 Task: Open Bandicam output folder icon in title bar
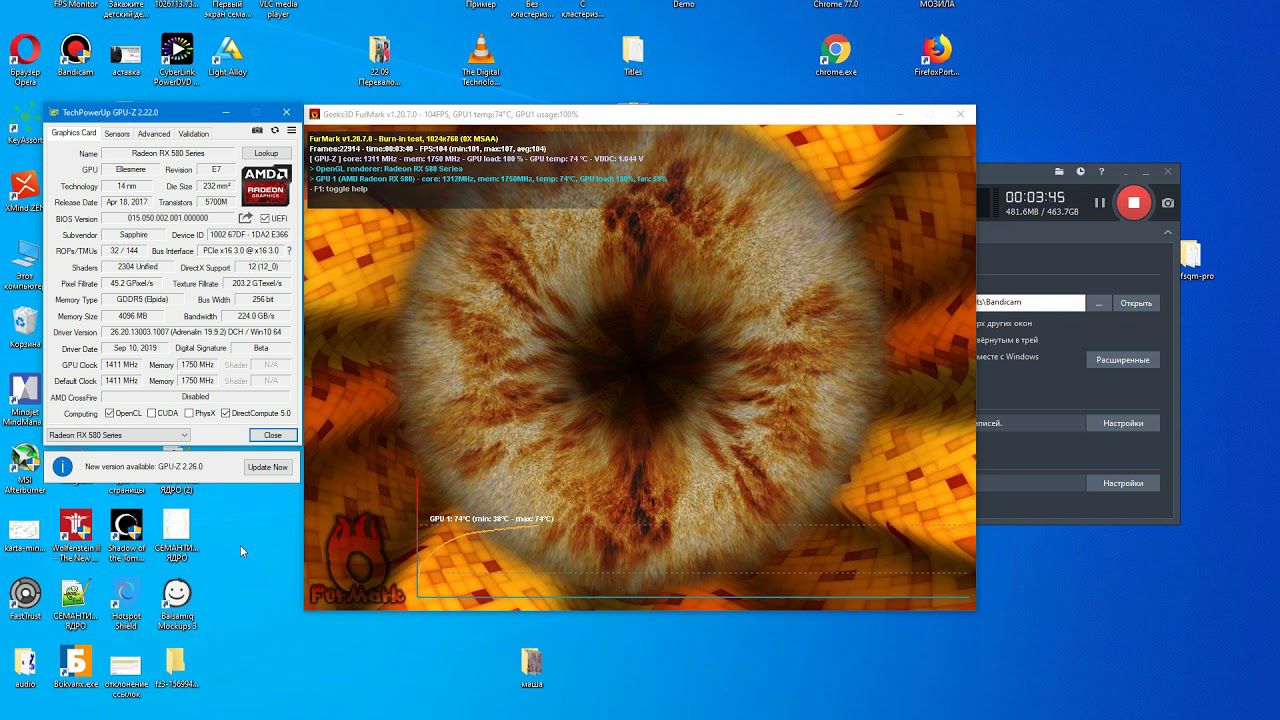tap(1059, 172)
